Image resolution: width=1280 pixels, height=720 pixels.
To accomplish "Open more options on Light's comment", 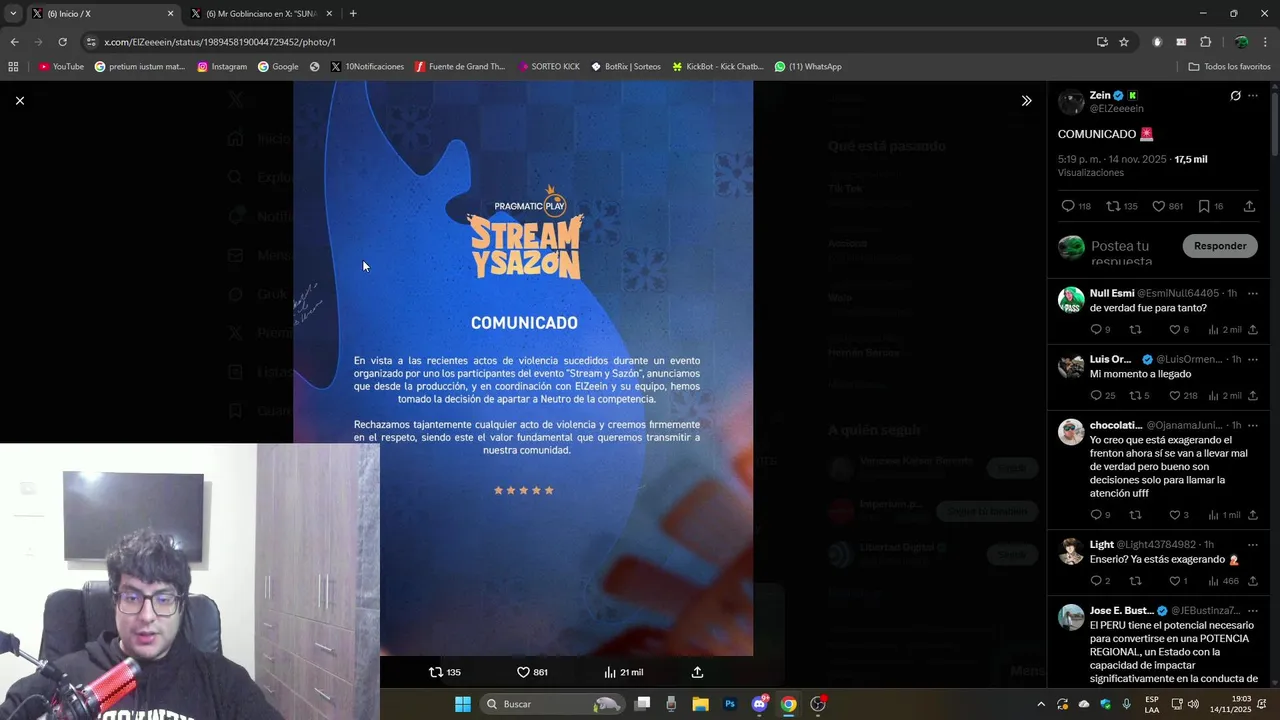I will (x=1253, y=544).
